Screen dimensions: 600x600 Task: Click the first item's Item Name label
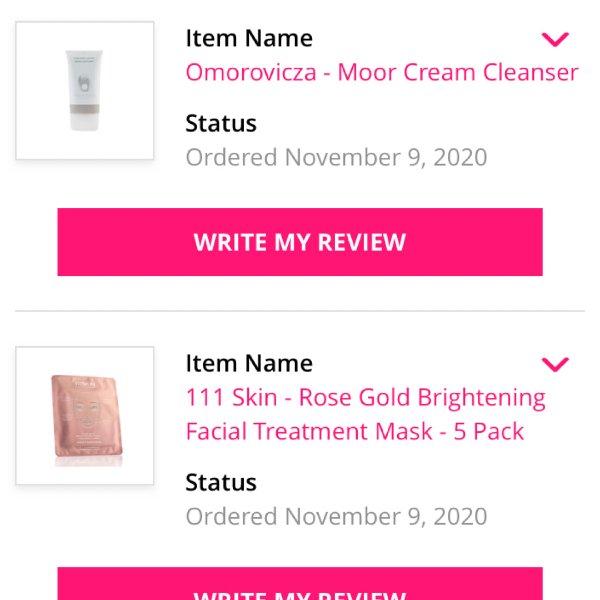(x=249, y=38)
